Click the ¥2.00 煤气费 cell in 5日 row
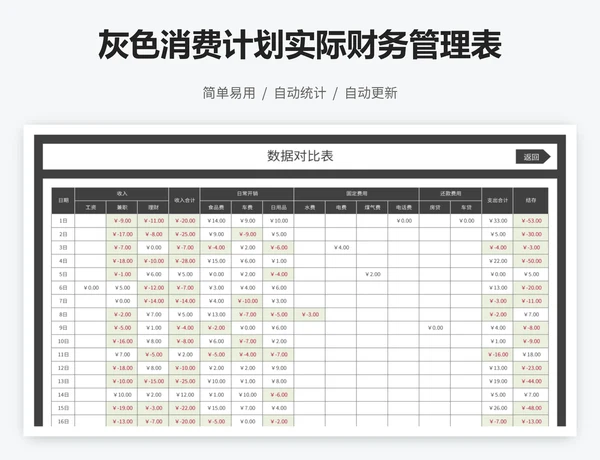This screenshot has width=600, height=460. pyautogui.click(x=372, y=274)
